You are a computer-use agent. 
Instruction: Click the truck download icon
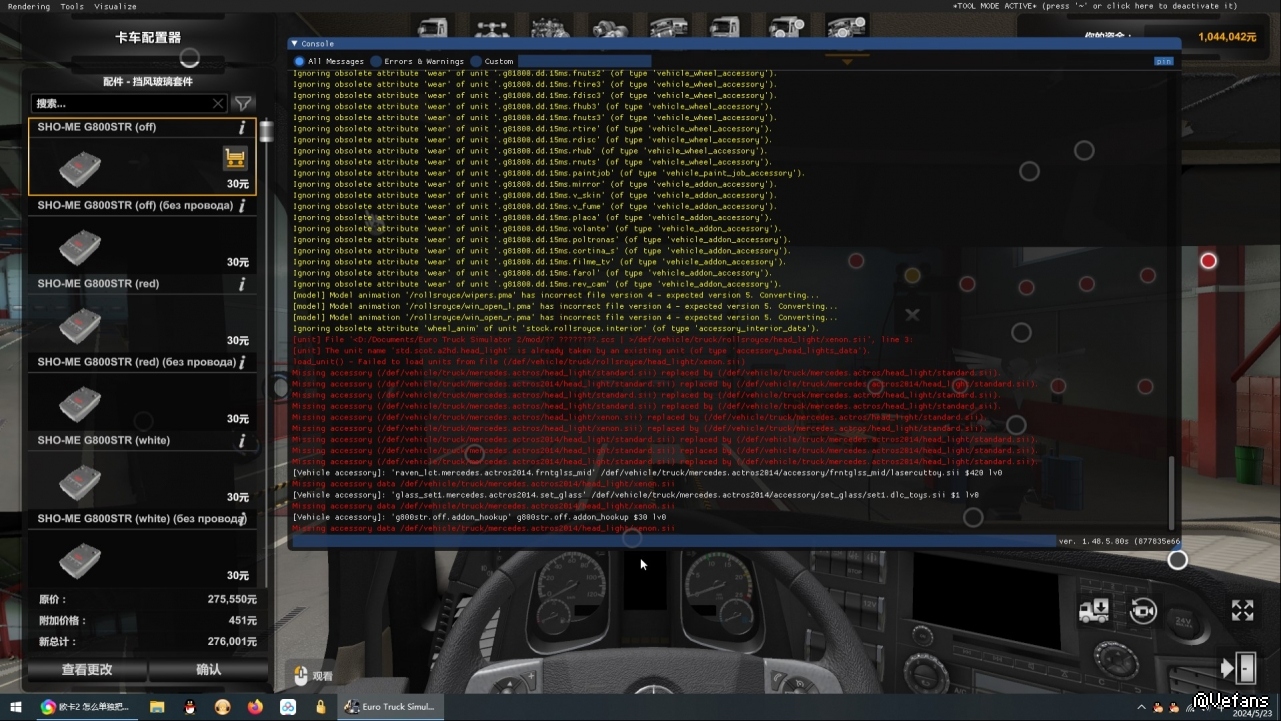[1093, 610]
